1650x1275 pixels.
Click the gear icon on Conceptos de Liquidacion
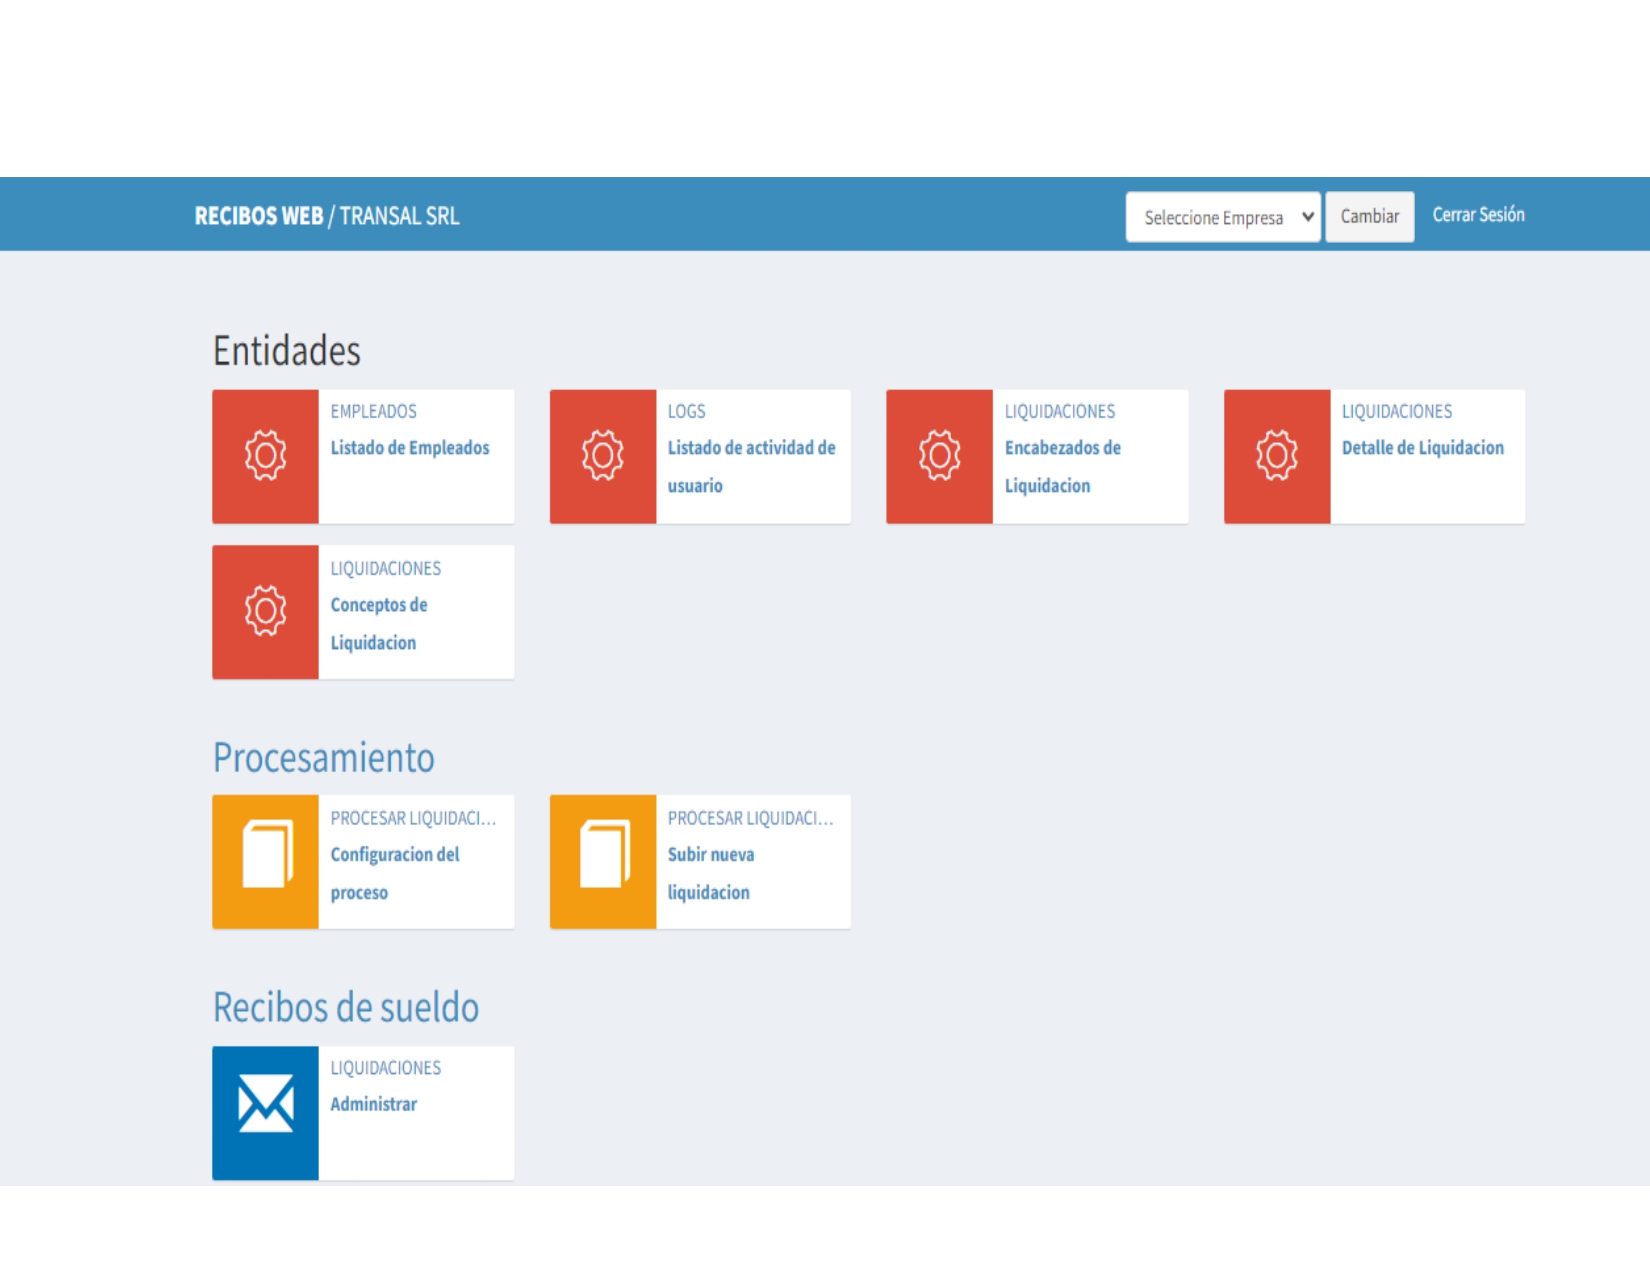[264, 611]
